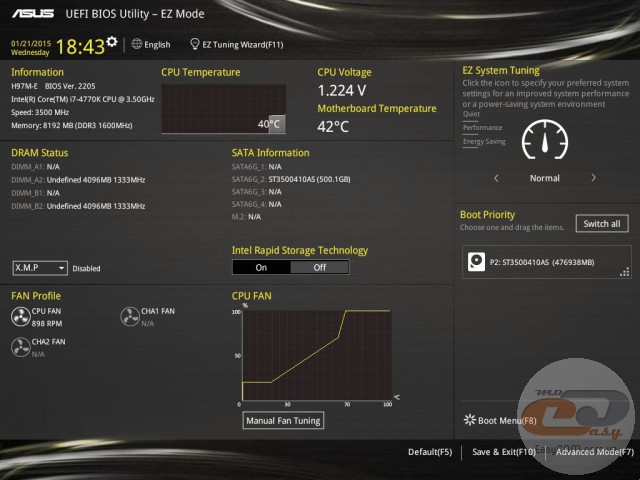This screenshot has height=480, width=640.
Task: Load Default(F5) settings
Action: (x=430, y=452)
